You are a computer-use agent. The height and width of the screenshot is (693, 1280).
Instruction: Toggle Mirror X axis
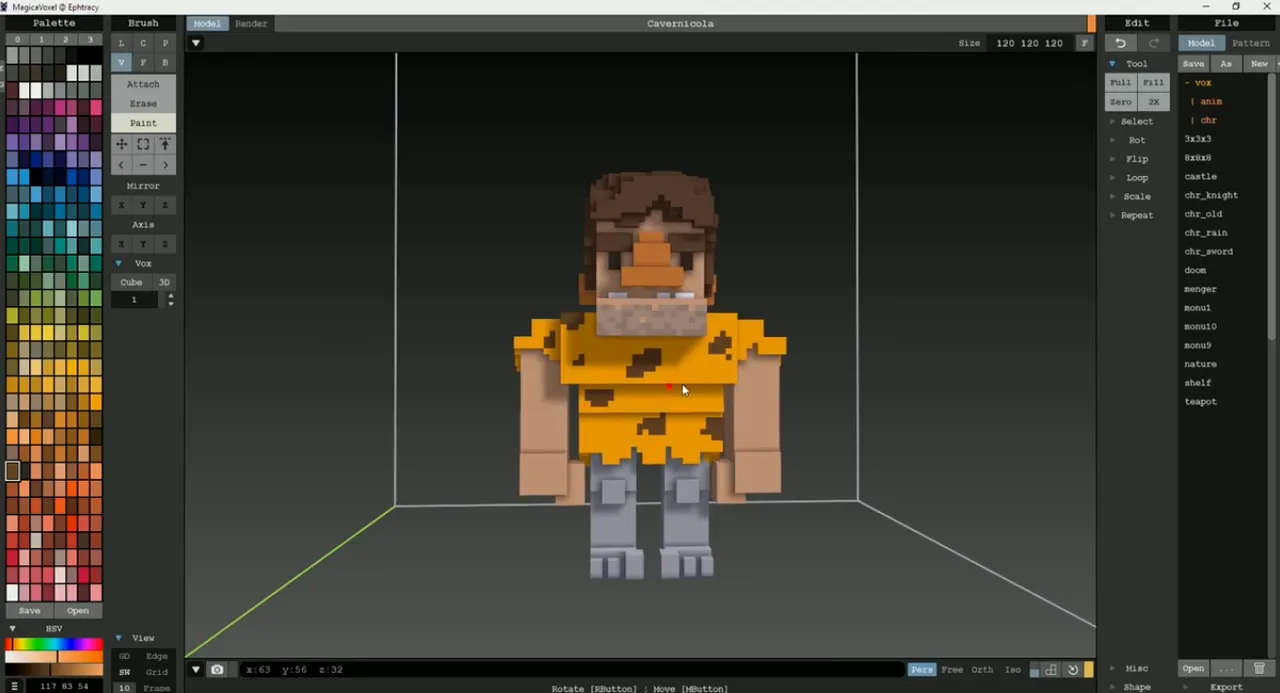point(121,205)
